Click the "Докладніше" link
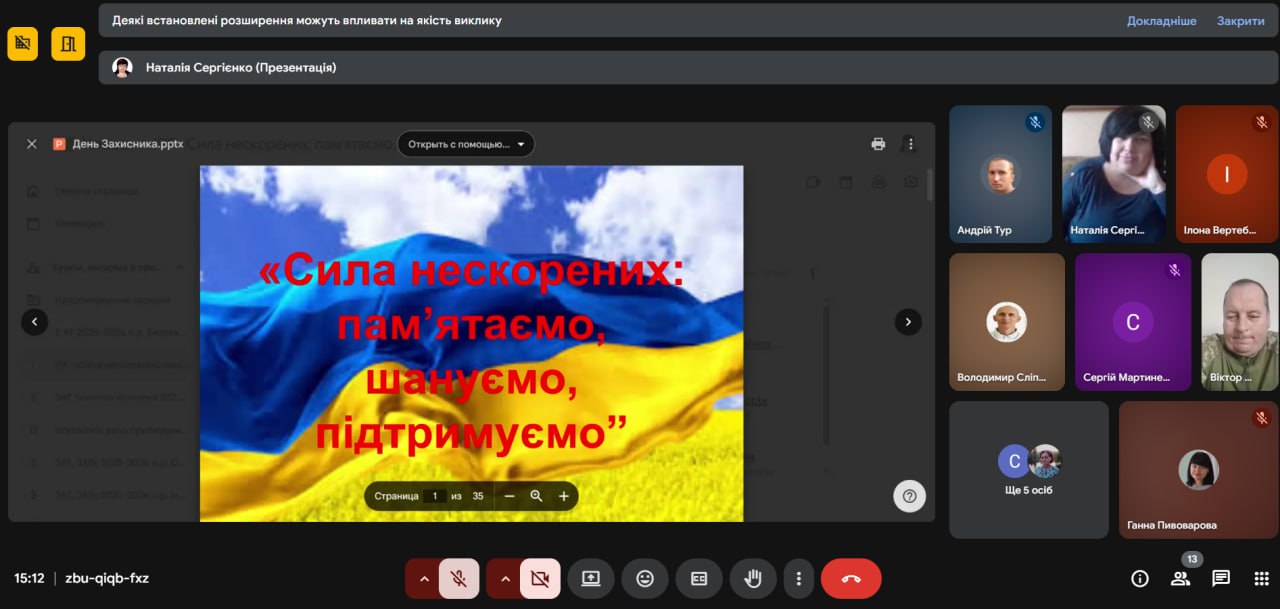Screen dimensions: 1280x609 pyautogui.click(x=1161, y=21)
